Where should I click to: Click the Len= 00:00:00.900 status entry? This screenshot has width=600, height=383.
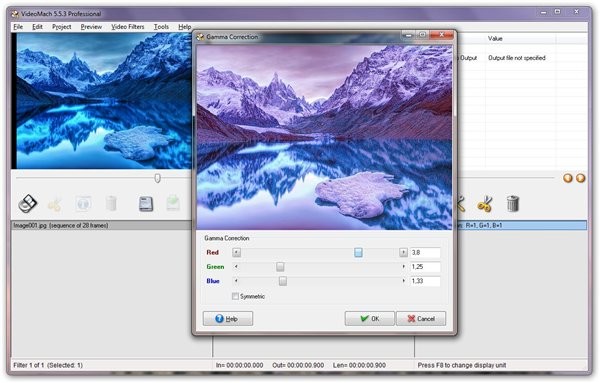click(x=359, y=365)
